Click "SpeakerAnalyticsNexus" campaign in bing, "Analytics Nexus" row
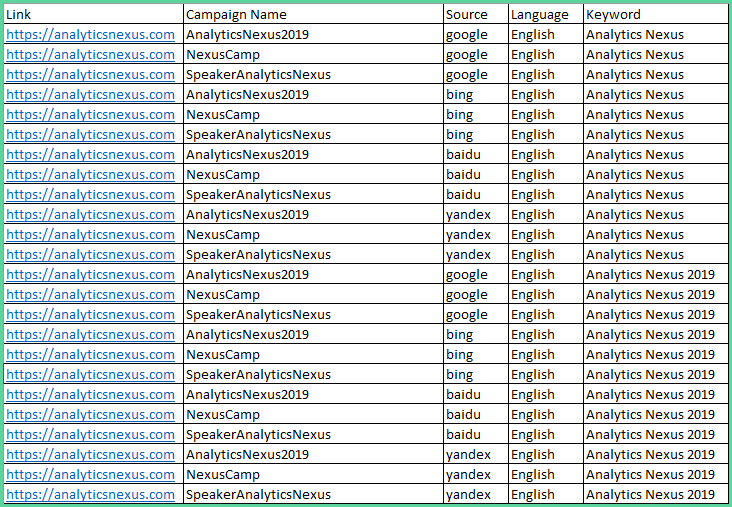Image resolution: width=732 pixels, height=507 pixels. (x=258, y=134)
